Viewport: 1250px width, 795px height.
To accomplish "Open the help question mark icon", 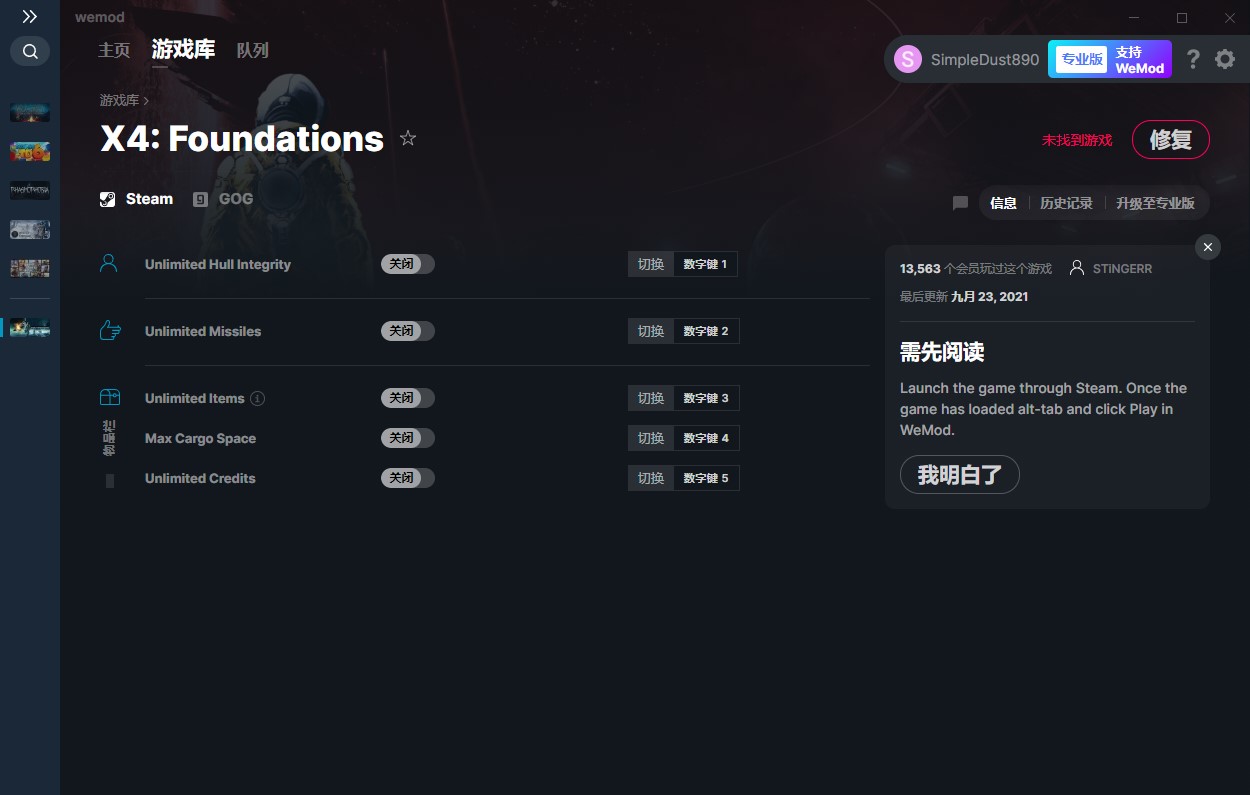I will (x=1193, y=59).
